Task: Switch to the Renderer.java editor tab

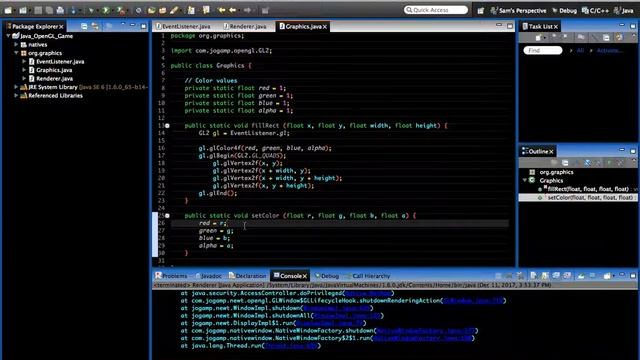Action: pos(245,27)
